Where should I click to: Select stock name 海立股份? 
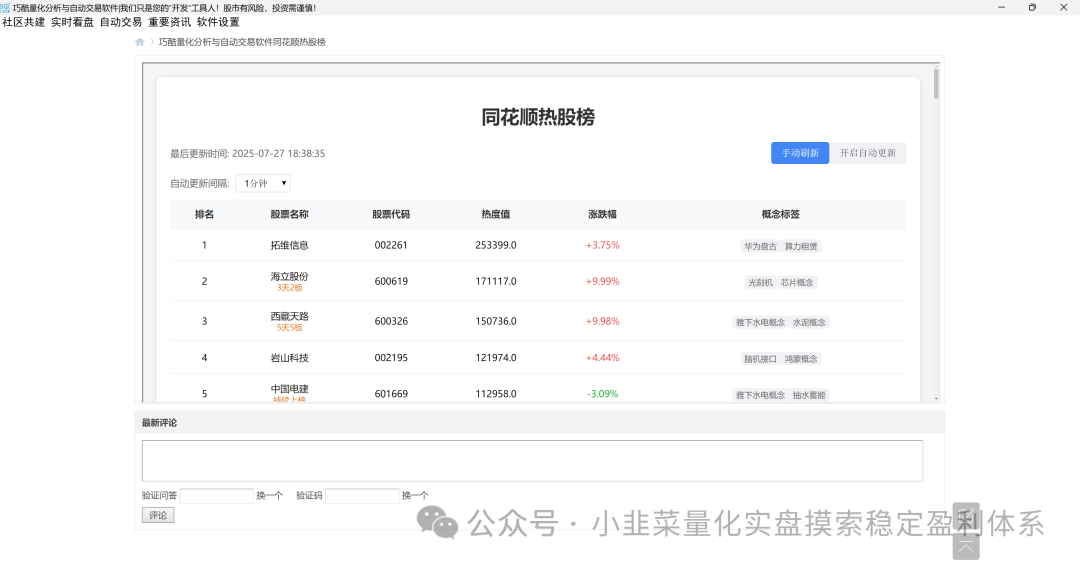(289, 276)
